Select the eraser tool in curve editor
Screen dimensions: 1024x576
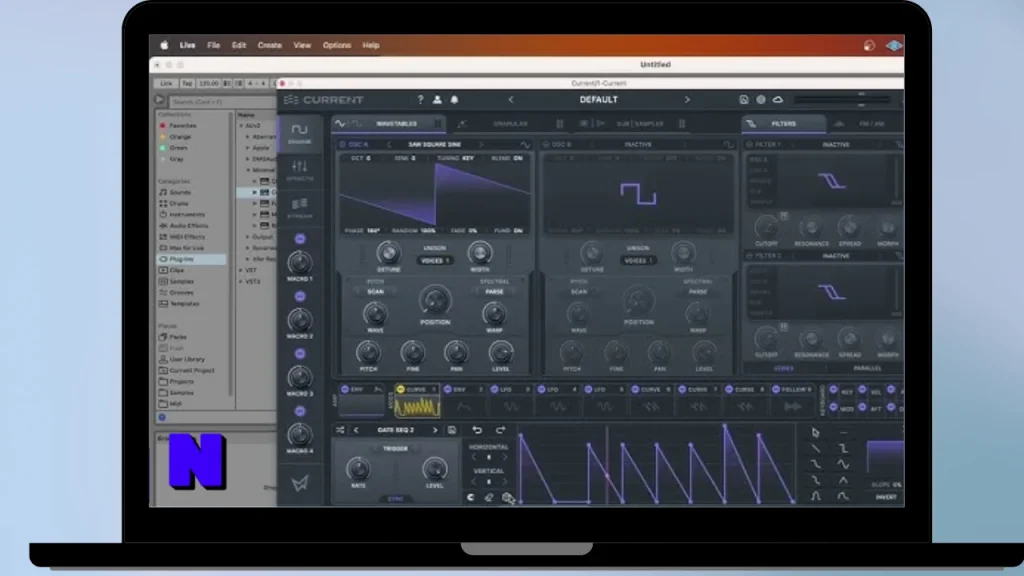coord(488,498)
